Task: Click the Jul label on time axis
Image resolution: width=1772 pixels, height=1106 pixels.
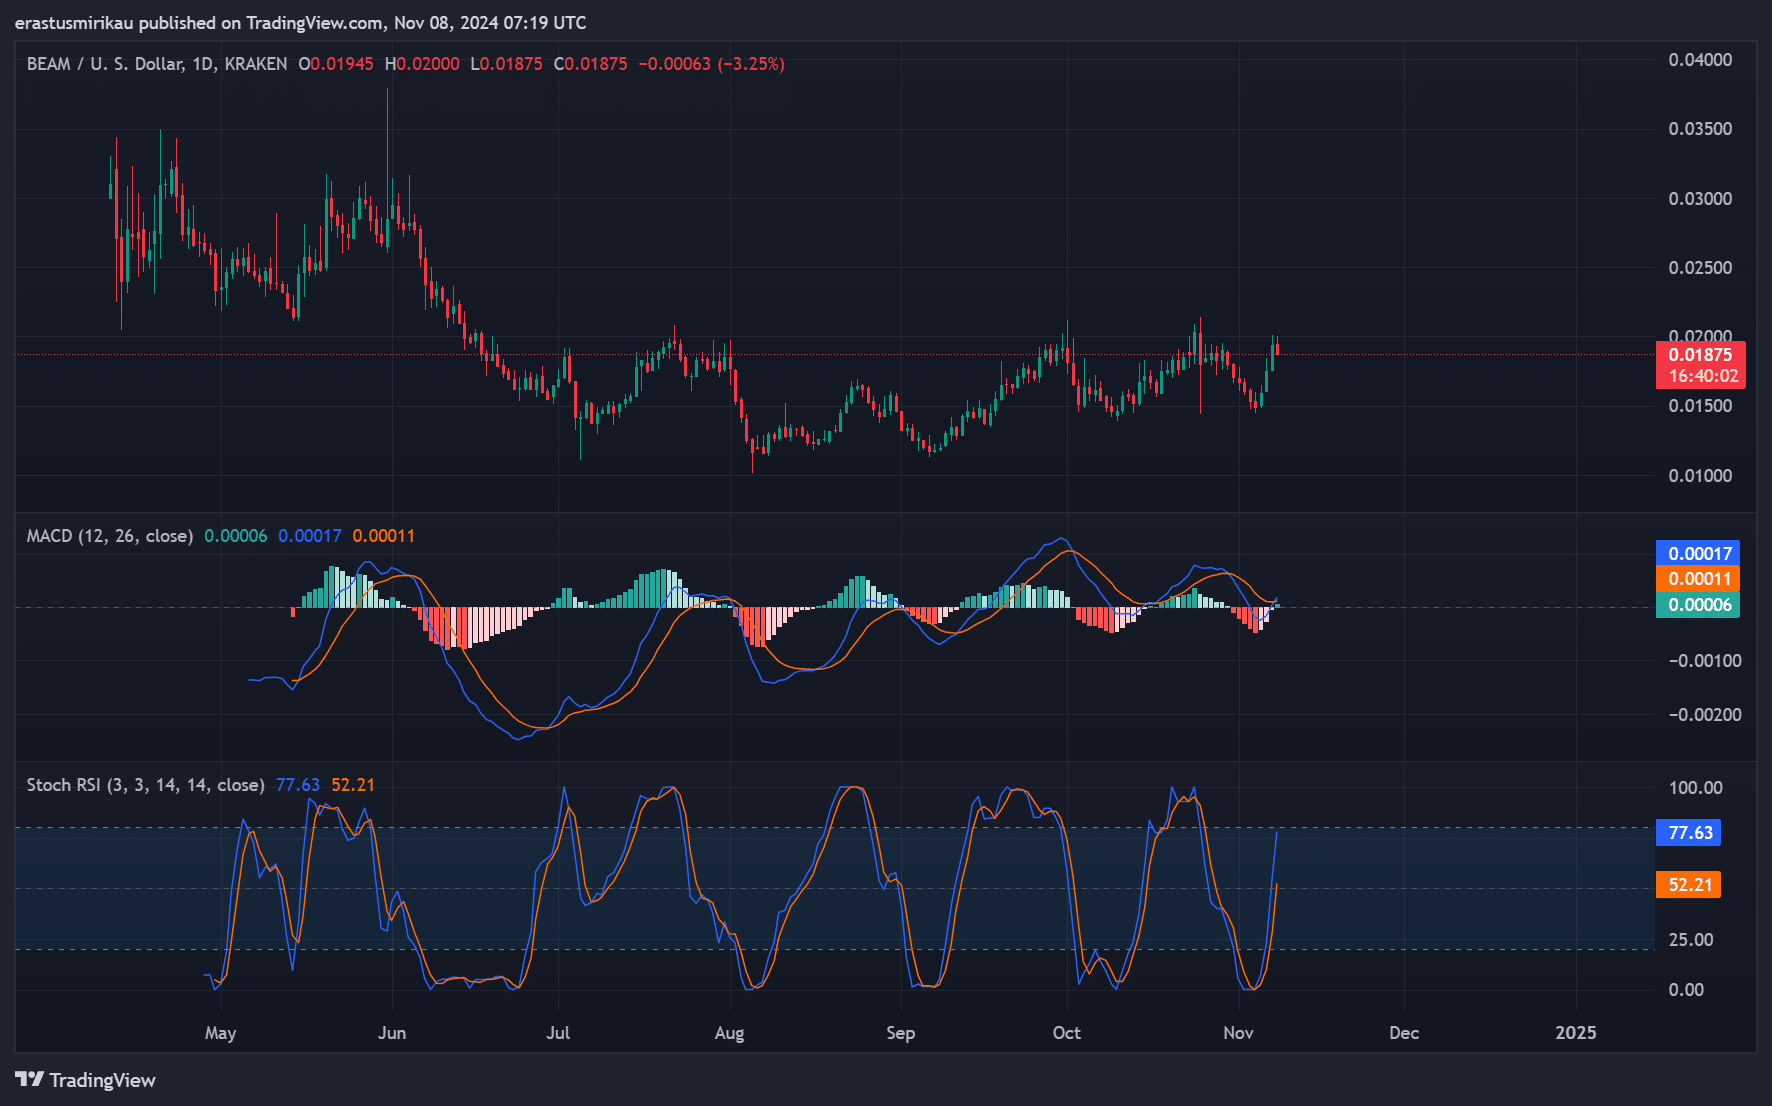Action: click(x=558, y=1033)
